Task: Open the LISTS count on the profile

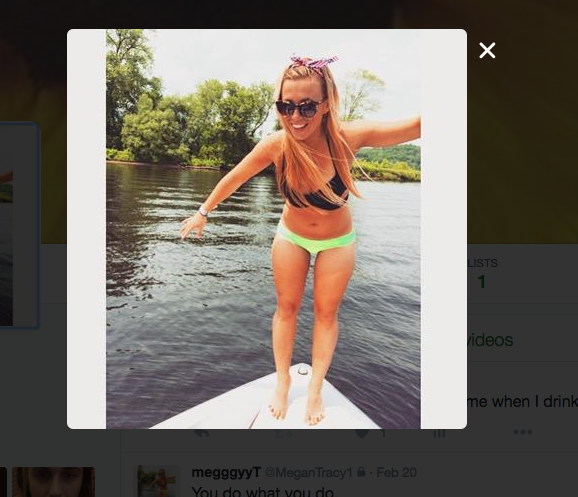Action: [x=481, y=274]
